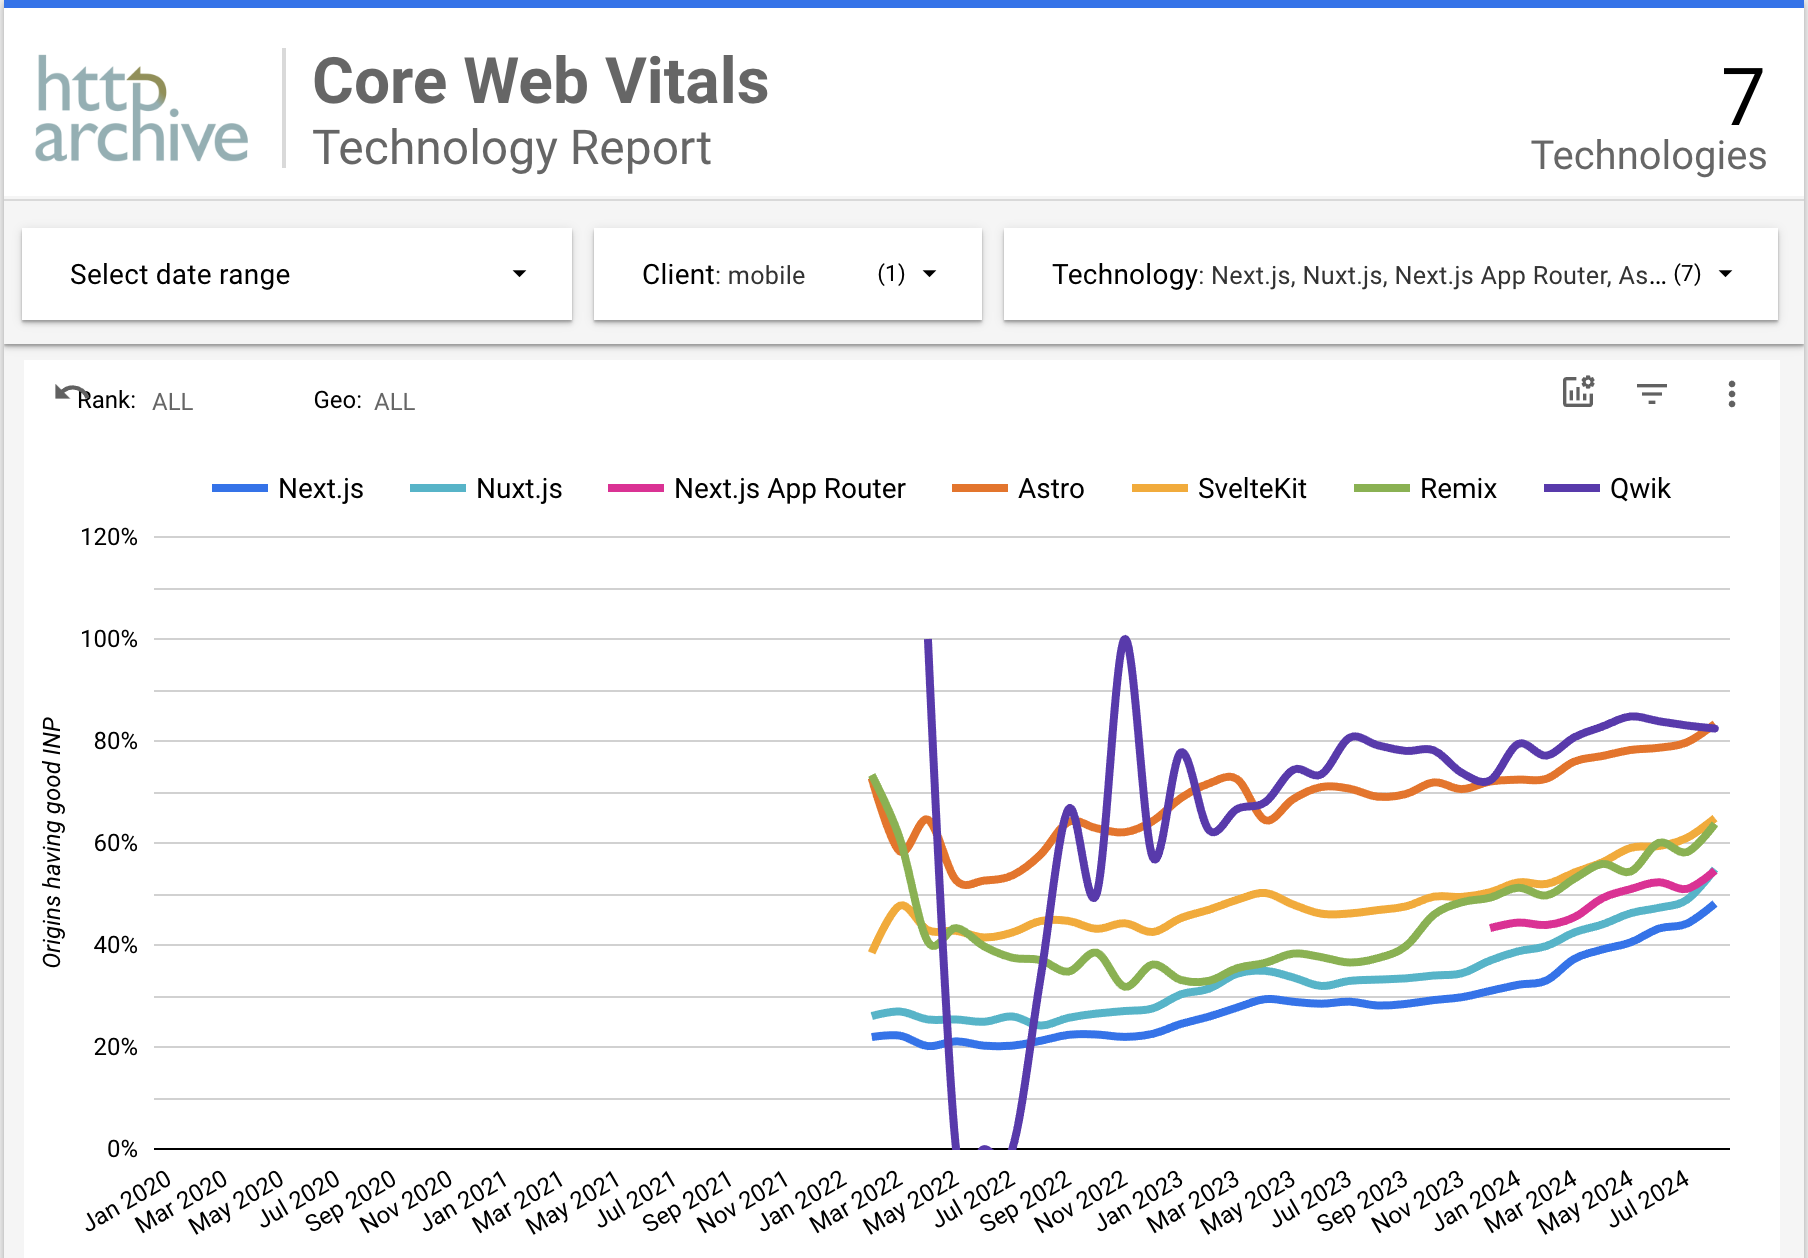Click the dropdown arrow in Select date range
The width and height of the screenshot is (1808, 1258).
coord(519,274)
